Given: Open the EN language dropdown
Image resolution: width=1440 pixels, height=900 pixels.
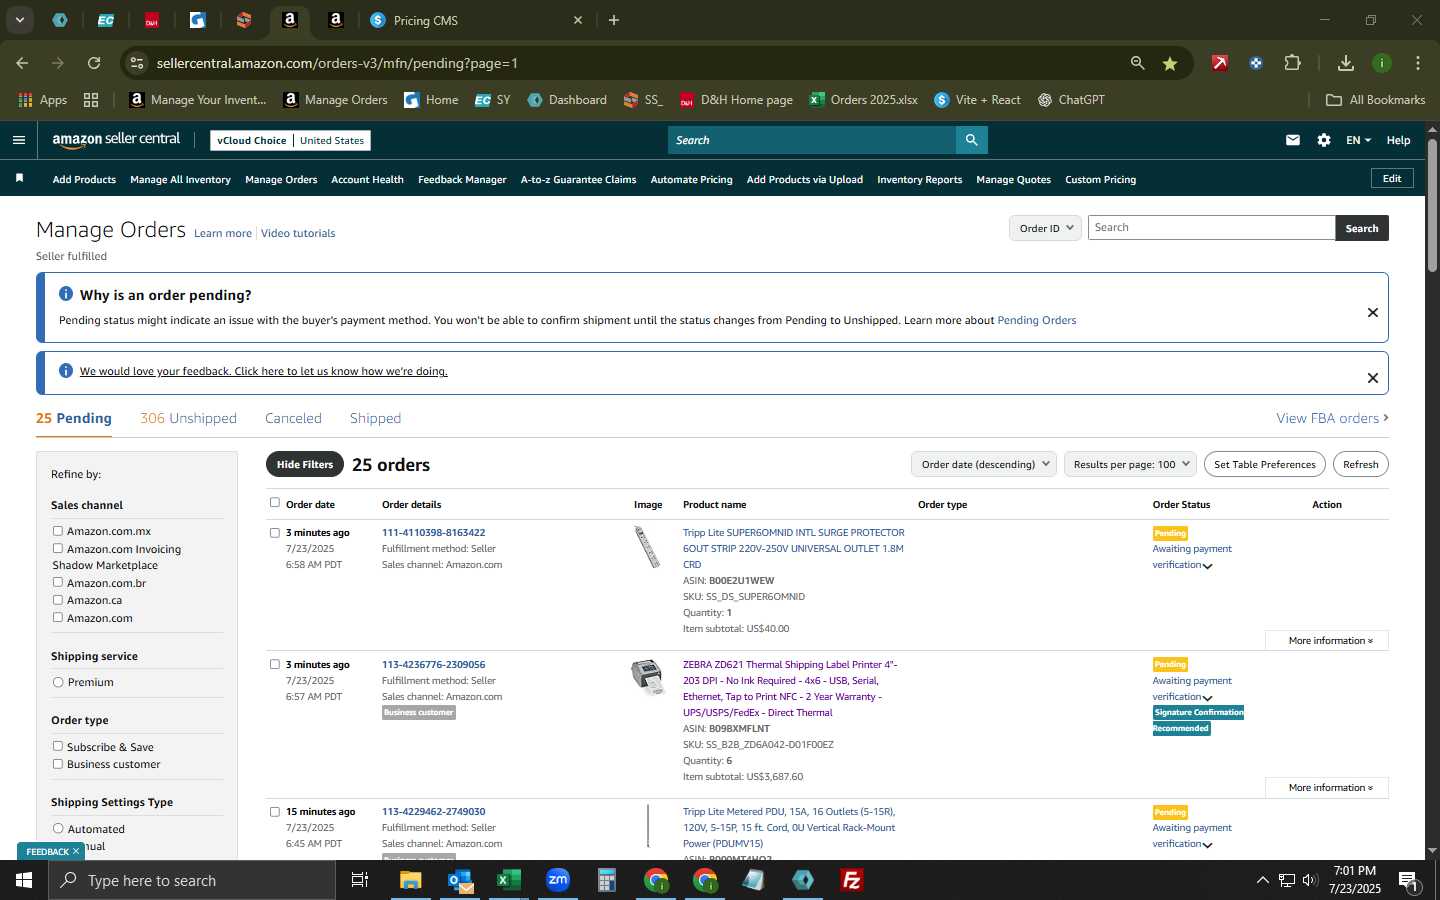Looking at the screenshot, I should [1358, 140].
